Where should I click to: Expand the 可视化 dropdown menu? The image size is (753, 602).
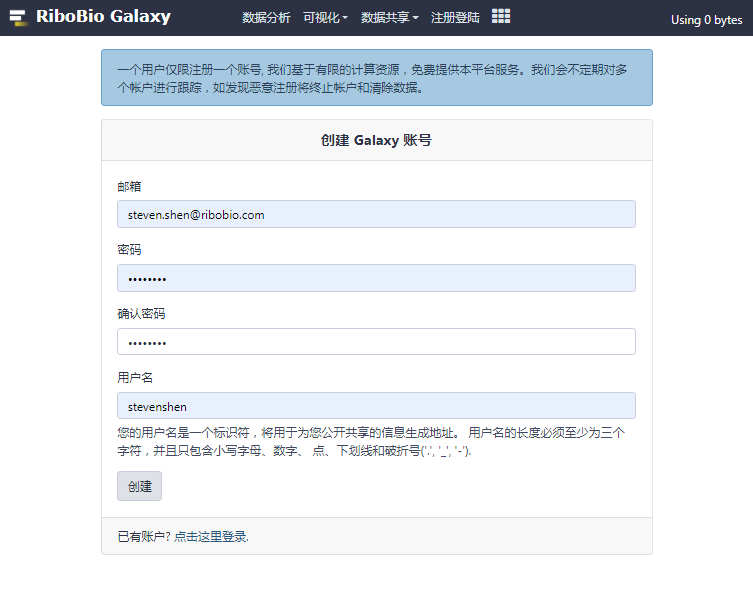pyautogui.click(x=325, y=18)
